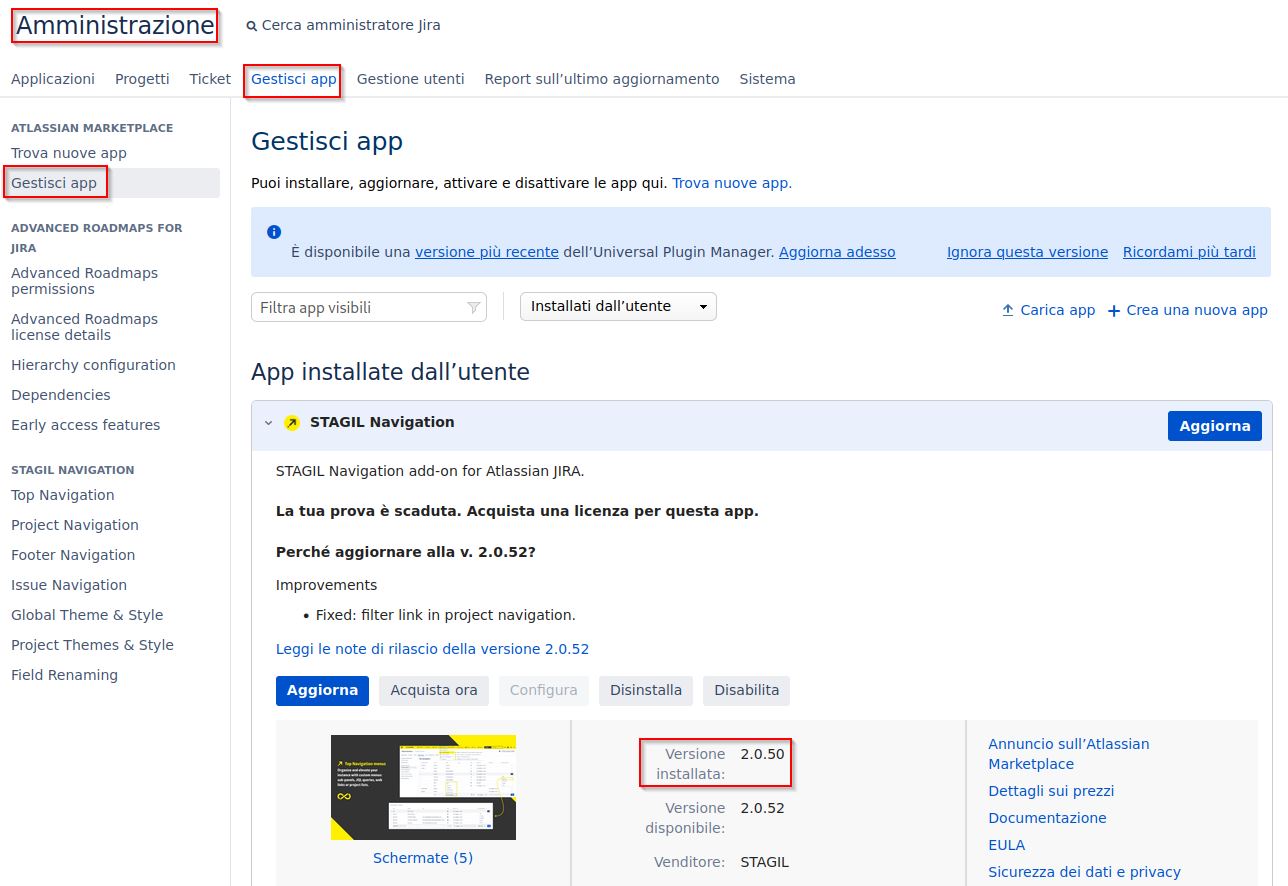Select the Gestisci app top tab
Image resolution: width=1288 pixels, height=886 pixels.
tap(294, 79)
